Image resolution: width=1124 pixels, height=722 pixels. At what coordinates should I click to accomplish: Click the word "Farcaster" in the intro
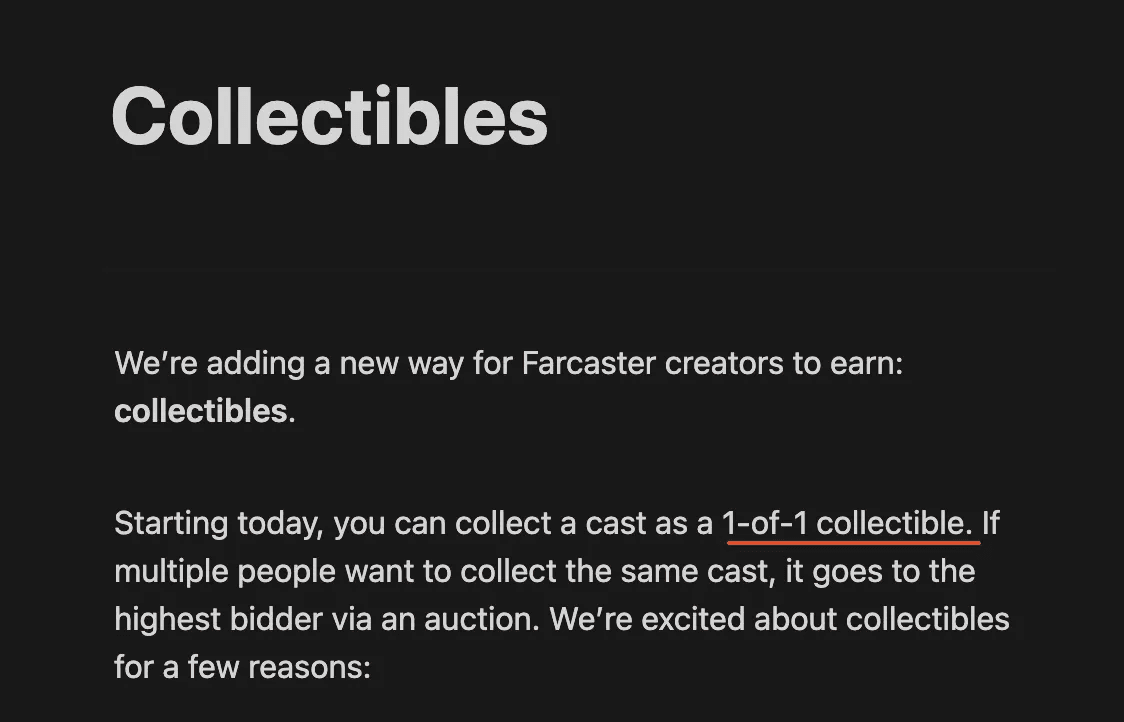click(589, 364)
